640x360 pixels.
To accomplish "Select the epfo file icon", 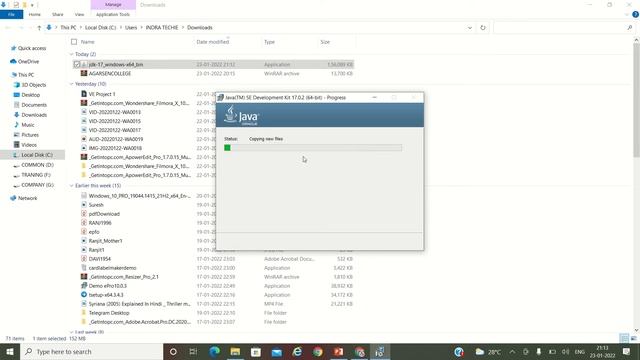I will pyautogui.click(x=84, y=232).
